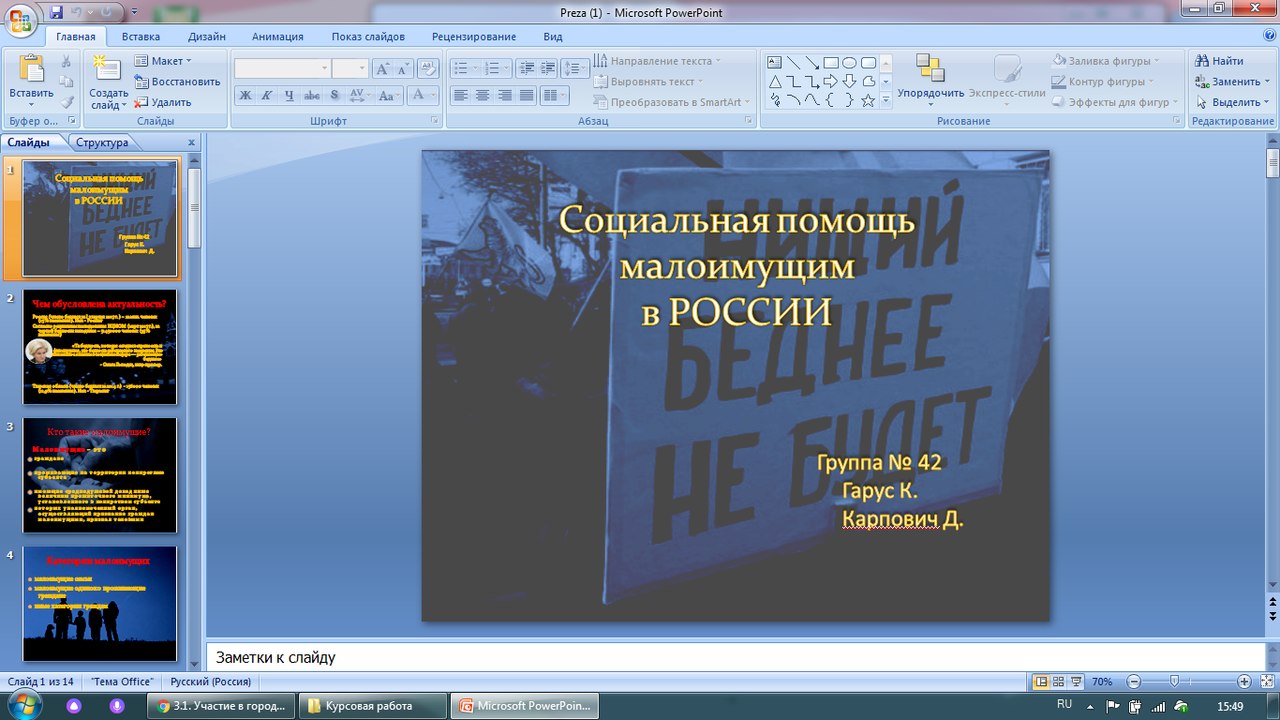Screen dimensions: 1280x720
Task: Toggle bold (Ж) formatting
Action: click(x=245, y=96)
